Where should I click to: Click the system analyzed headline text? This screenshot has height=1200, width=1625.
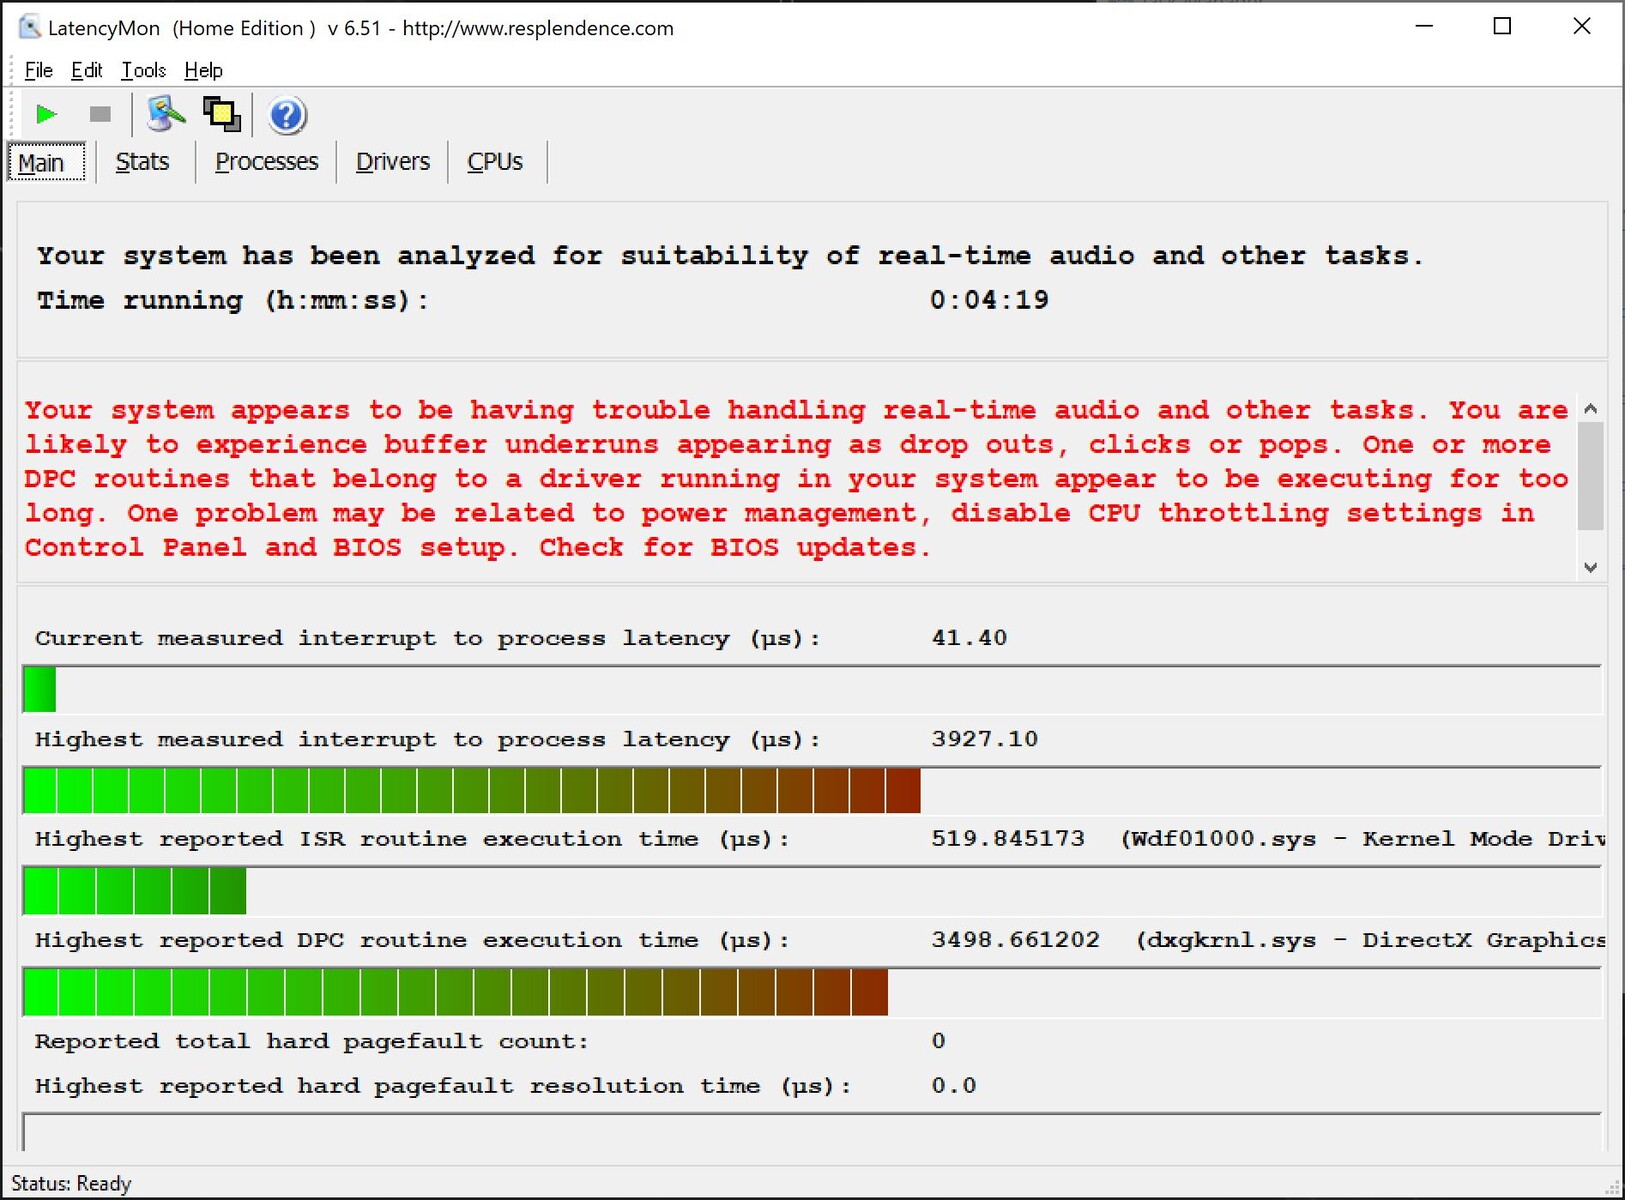click(730, 256)
